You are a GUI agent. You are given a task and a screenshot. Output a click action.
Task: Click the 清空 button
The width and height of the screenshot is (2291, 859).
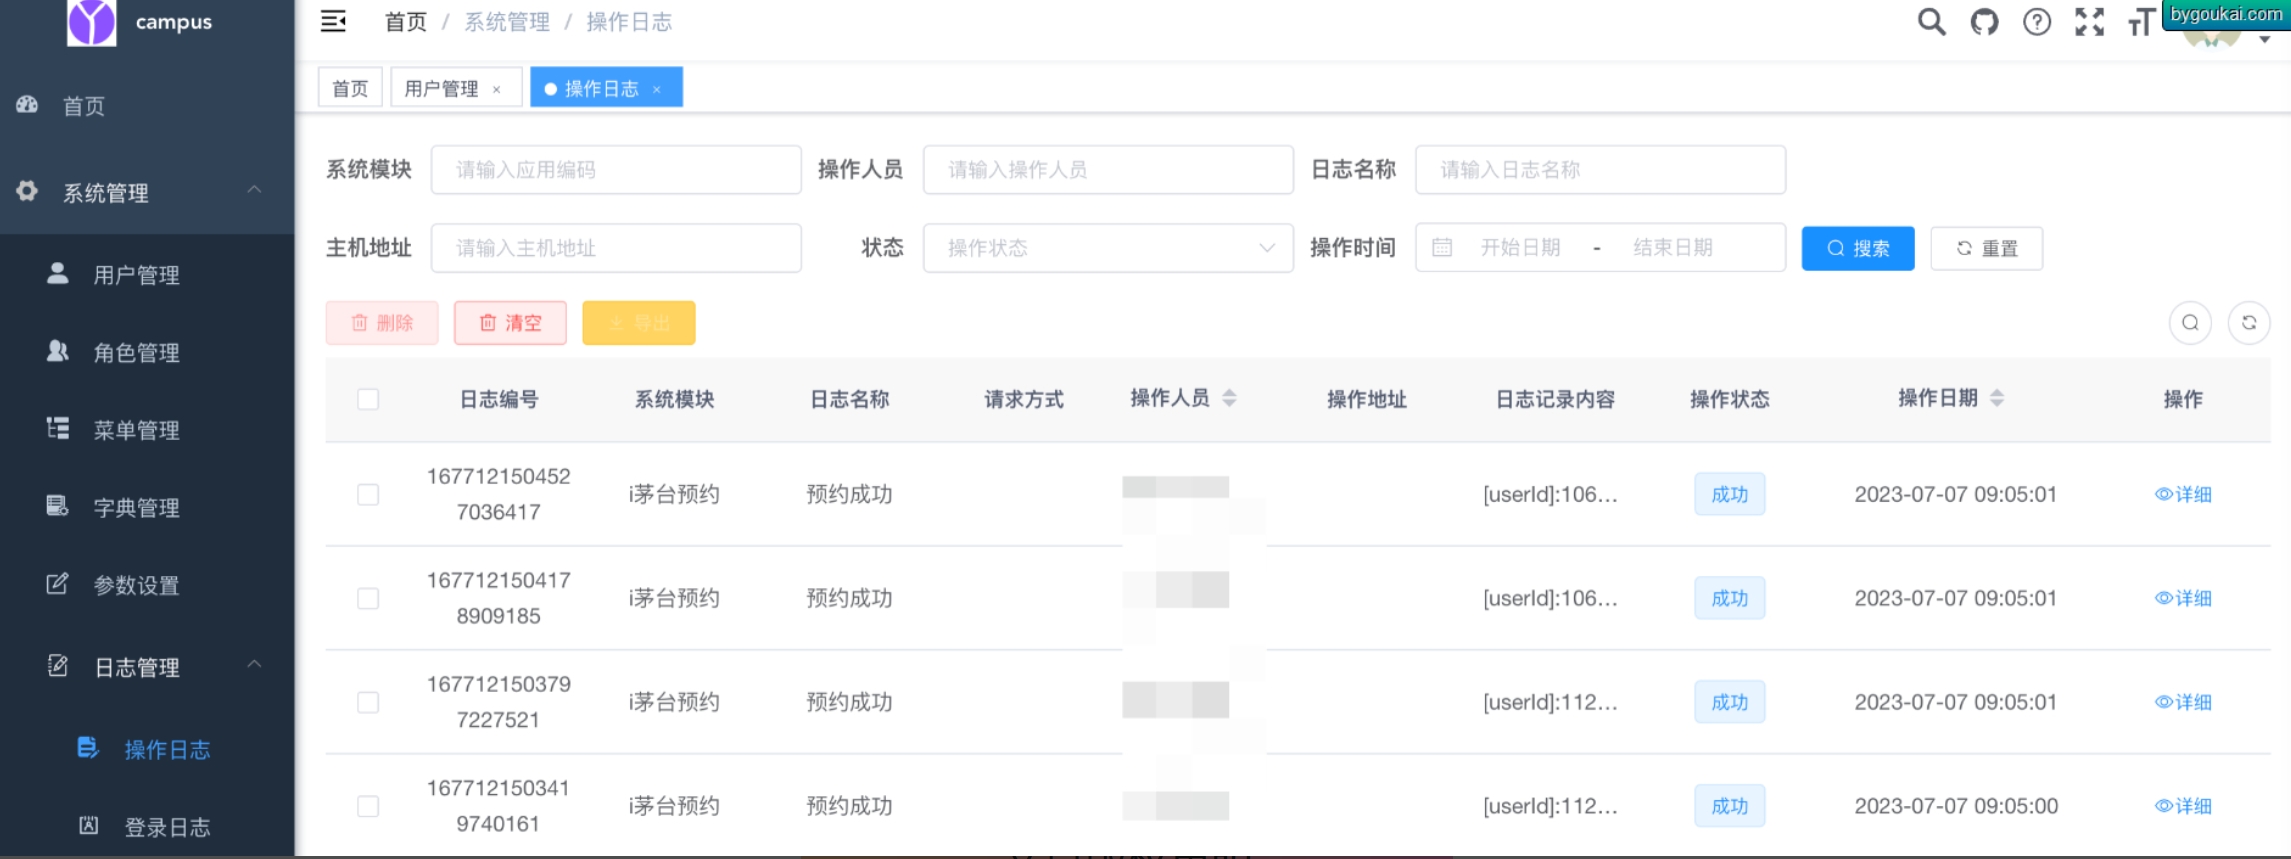tap(510, 323)
